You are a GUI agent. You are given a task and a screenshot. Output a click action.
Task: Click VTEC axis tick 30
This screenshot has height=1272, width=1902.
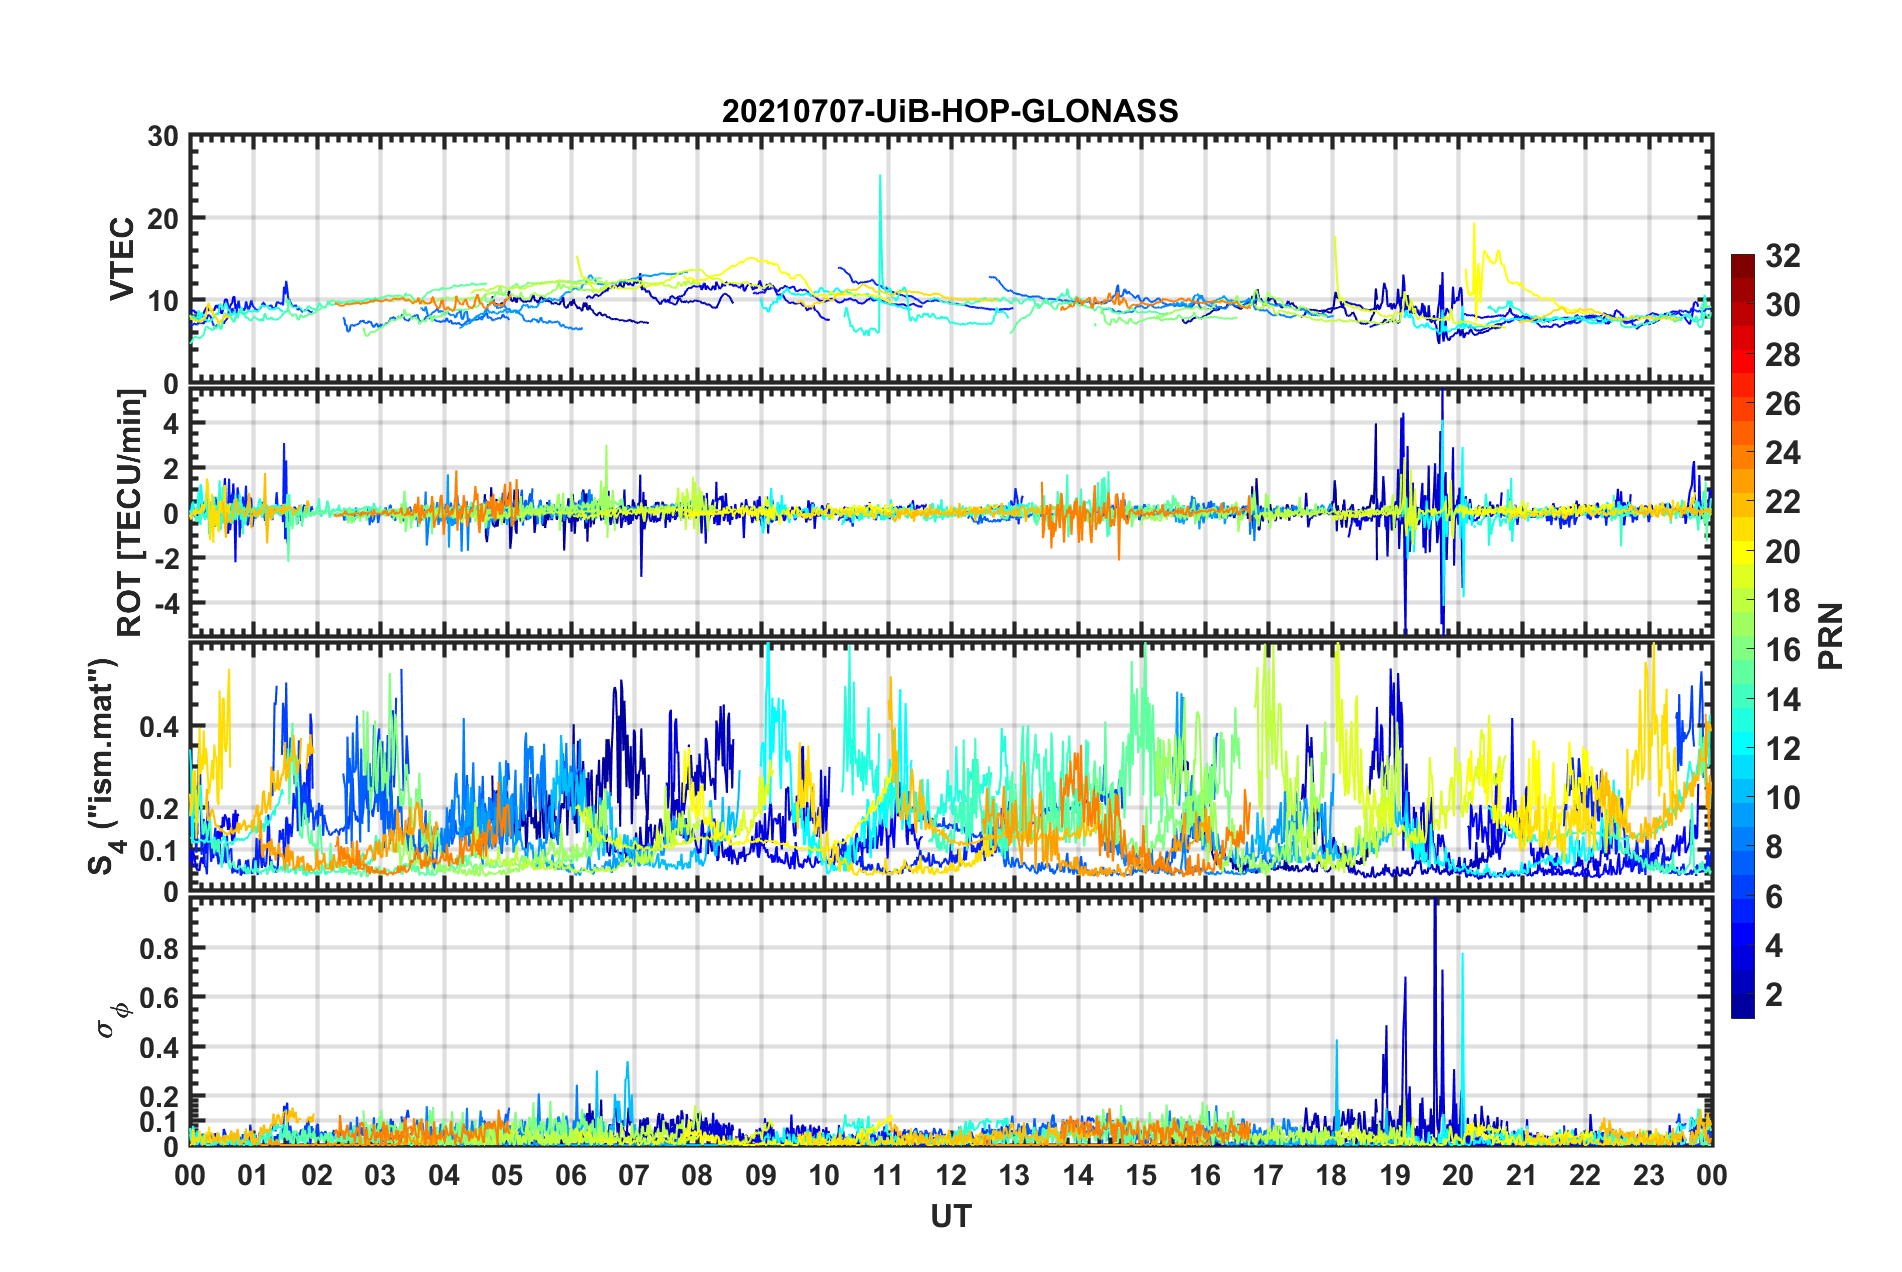pyautogui.click(x=163, y=136)
